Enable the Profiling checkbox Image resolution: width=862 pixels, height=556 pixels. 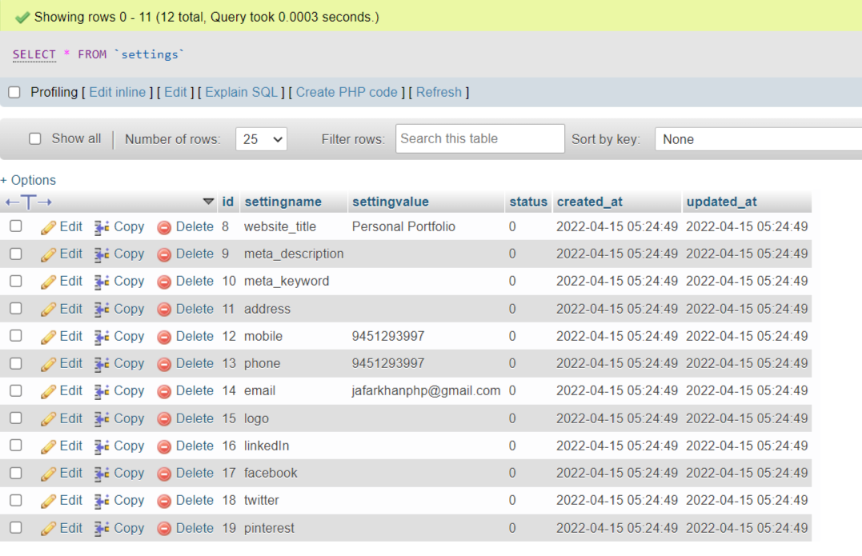click(x=14, y=92)
